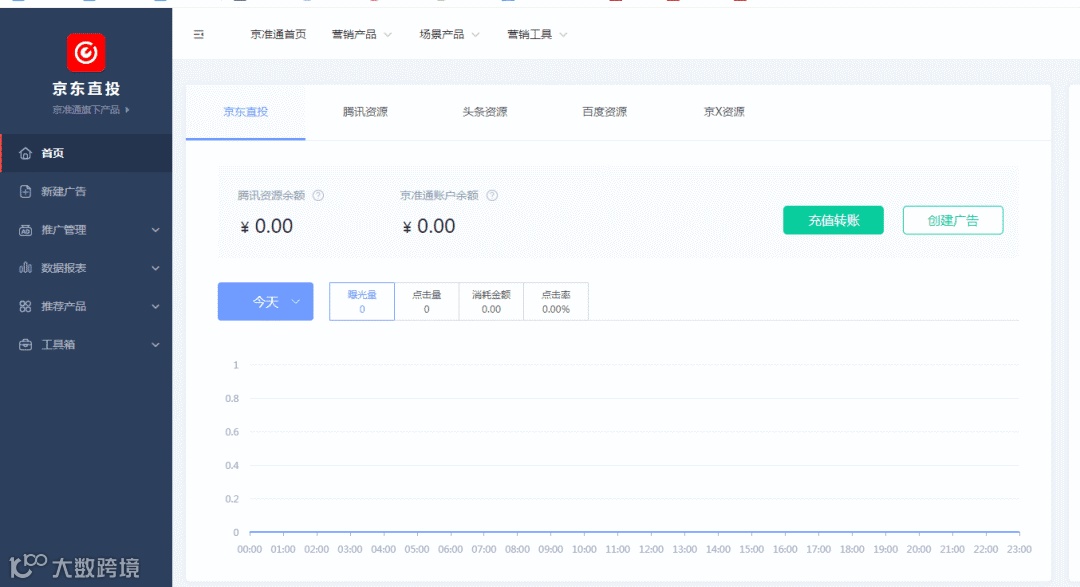Select the 曝光量 metric card
Screen dimensions: 1080x587
point(362,302)
